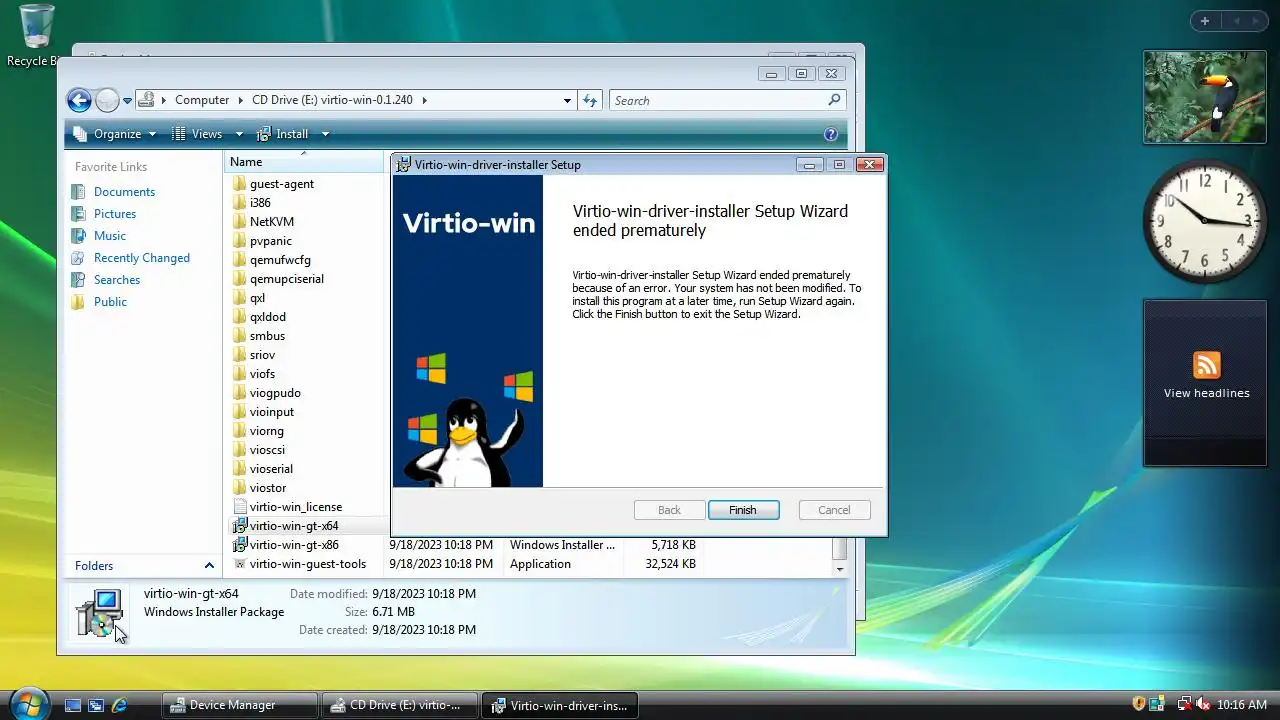The height and width of the screenshot is (720, 1280).
Task: Click the Music favorite link icon
Action: (x=79, y=236)
